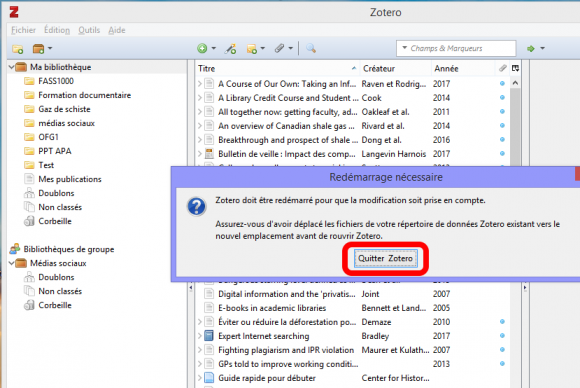This screenshot has width=580, height=388.
Task: Select E-books in academic libraries
Action: [x=272, y=308]
